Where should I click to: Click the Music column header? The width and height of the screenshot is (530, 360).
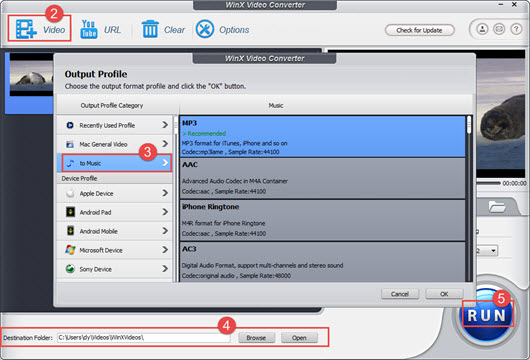coord(276,105)
